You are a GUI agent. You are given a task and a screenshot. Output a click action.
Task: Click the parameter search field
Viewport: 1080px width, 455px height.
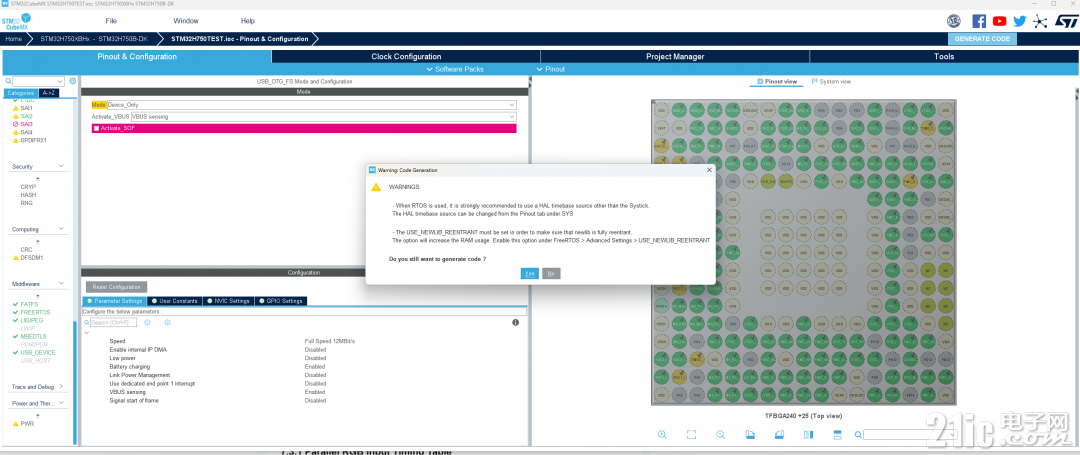point(114,322)
